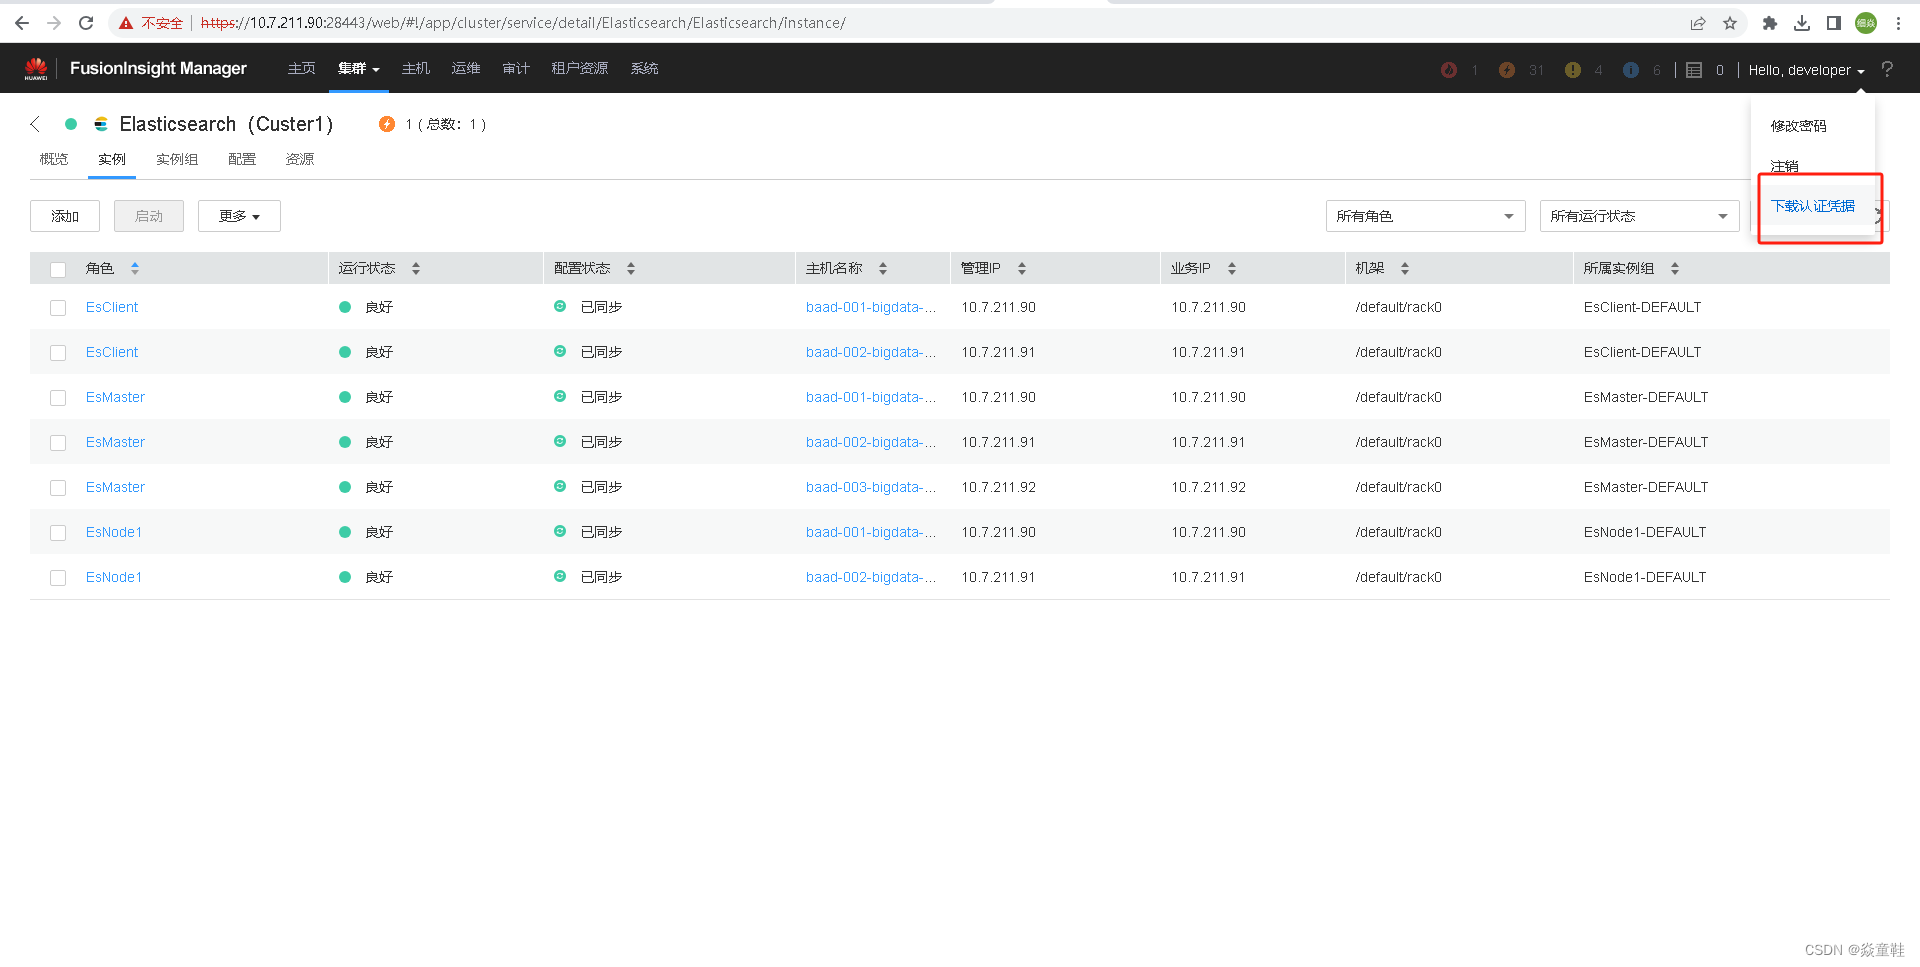Switch to the 概览 tab

click(x=54, y=159)
